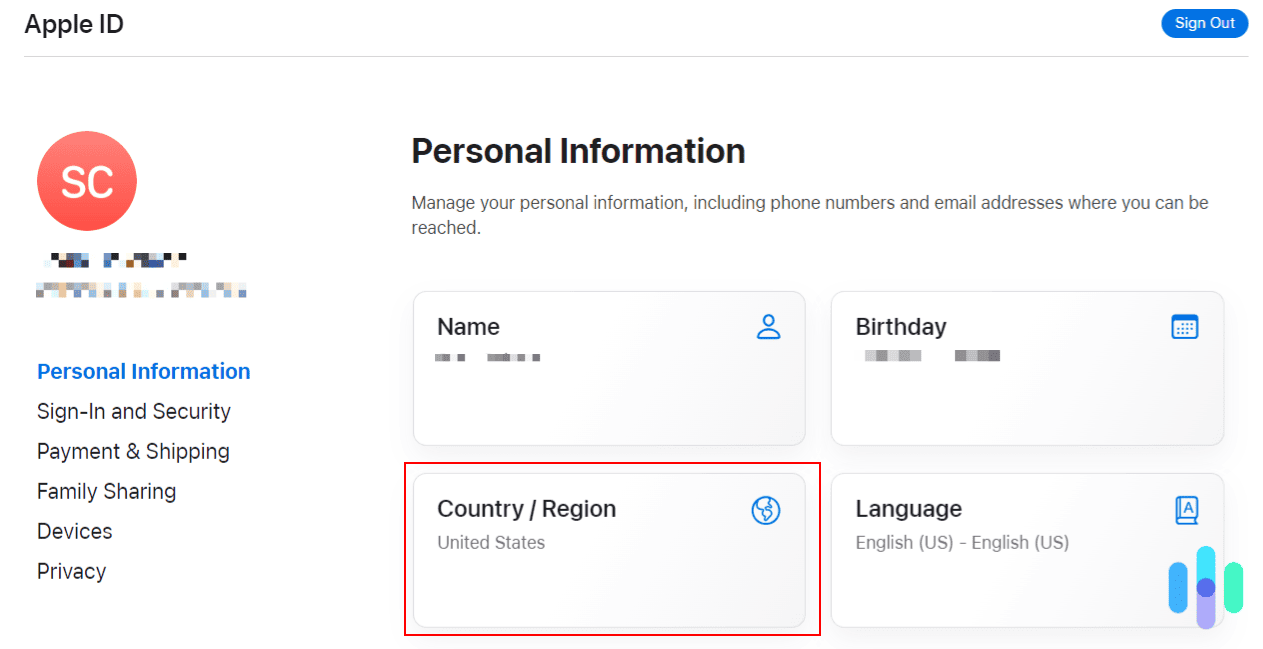Click the blurred email below the profile name
Viewport: 1263px width, 649px height.
click(140, 290)
